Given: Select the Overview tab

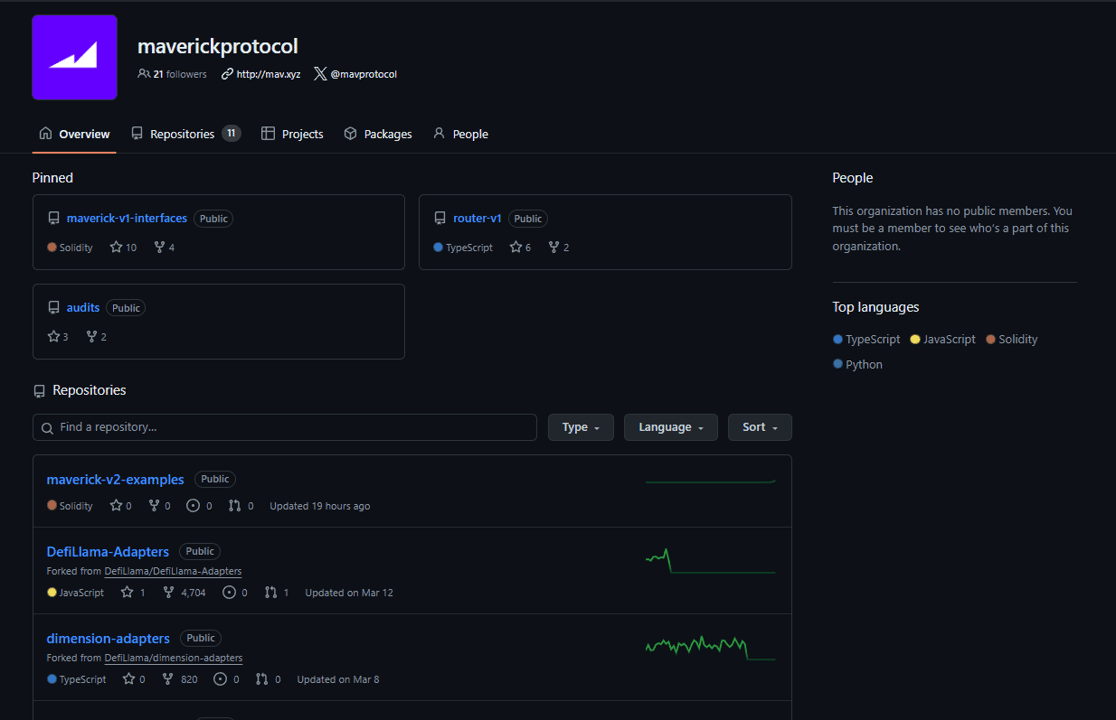Looking at the screenshot, I should pos(74,134).
